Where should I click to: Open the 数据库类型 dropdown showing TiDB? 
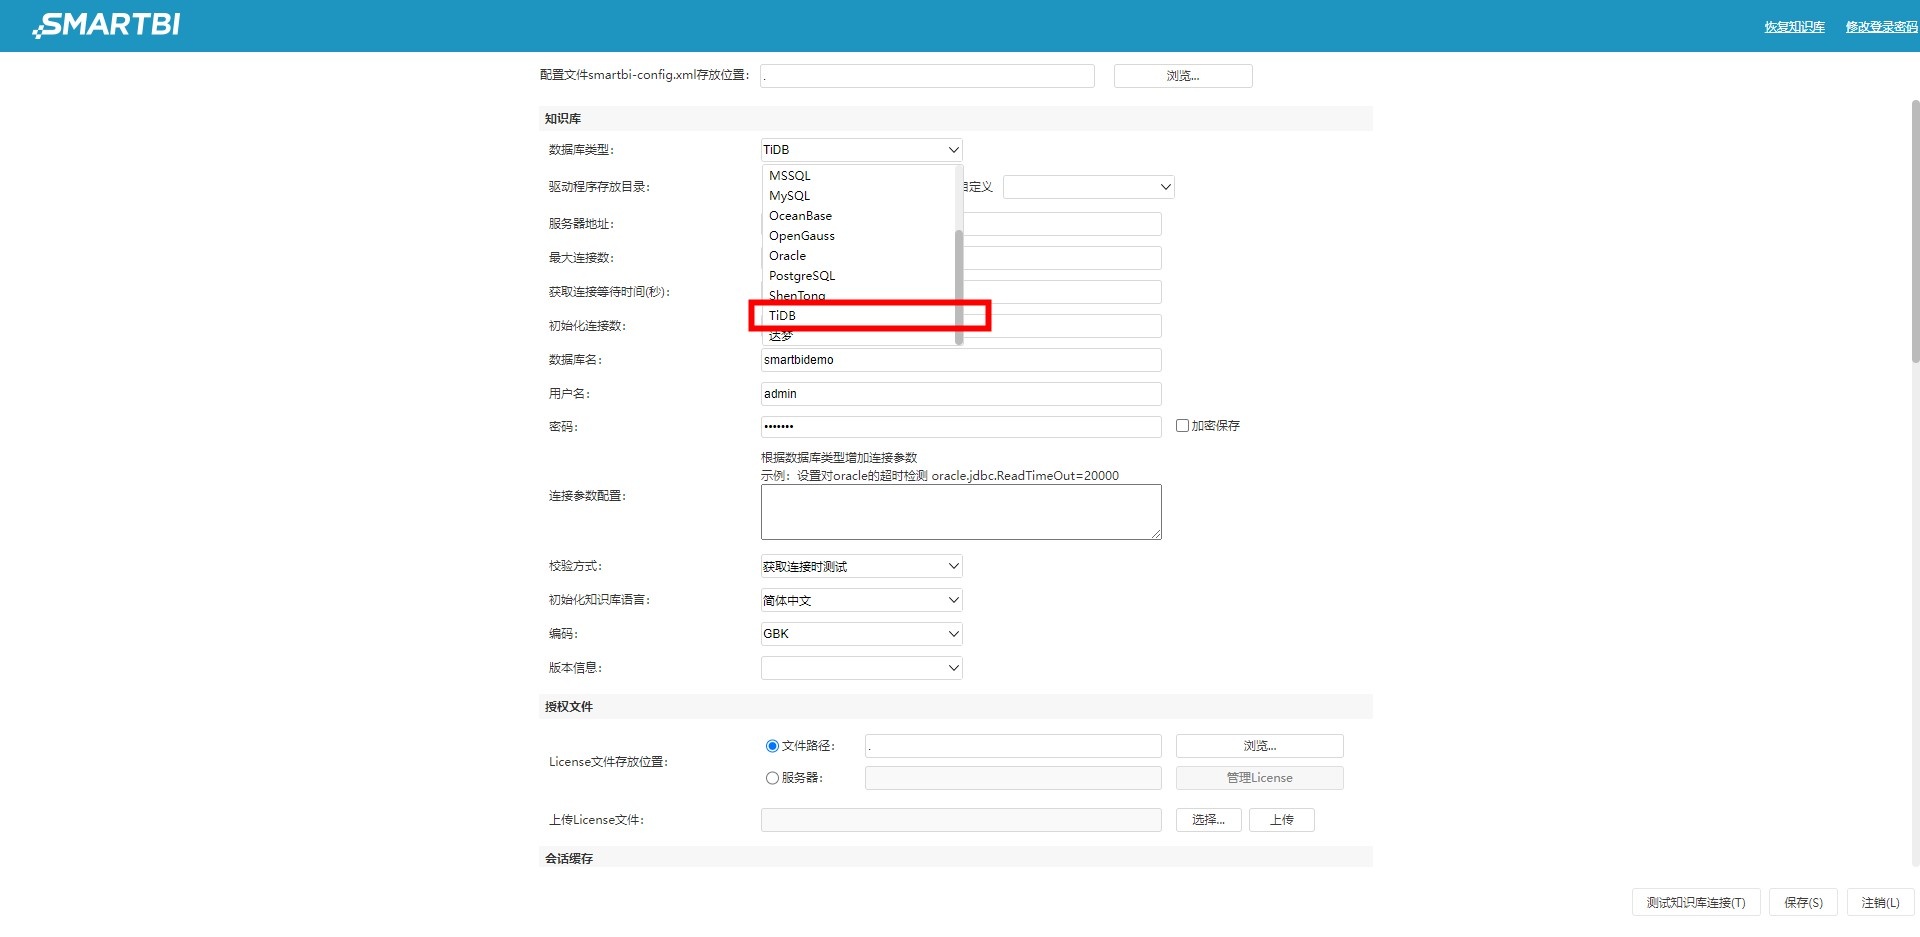tap(861, 150)
